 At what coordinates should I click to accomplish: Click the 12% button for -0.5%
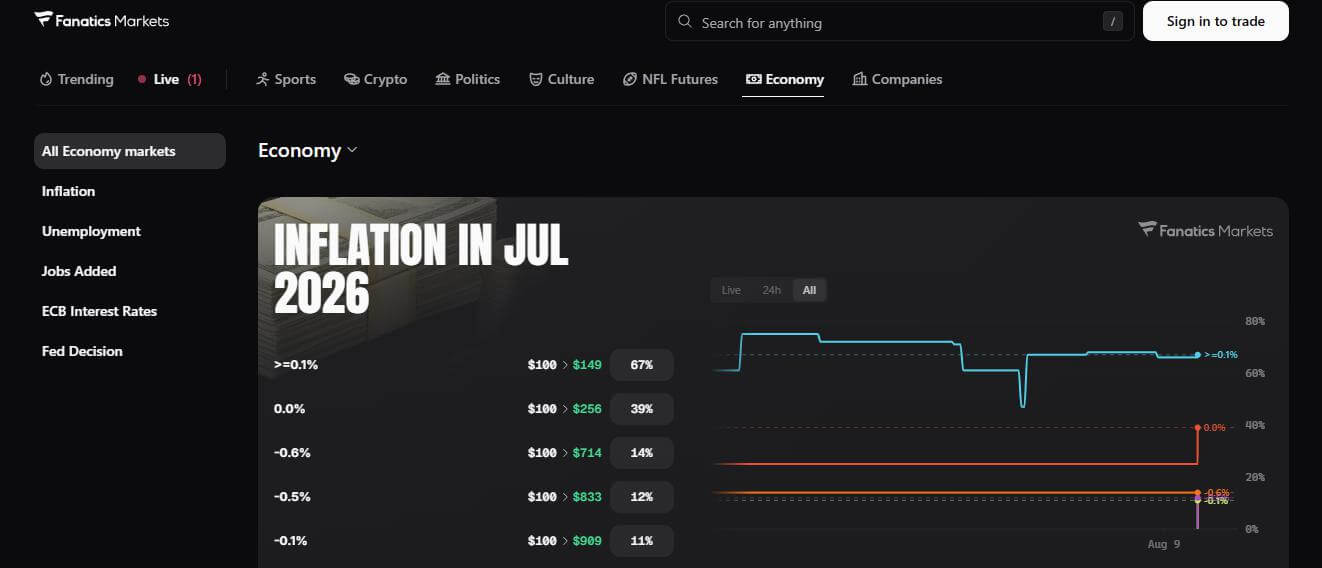click(642, 497)
